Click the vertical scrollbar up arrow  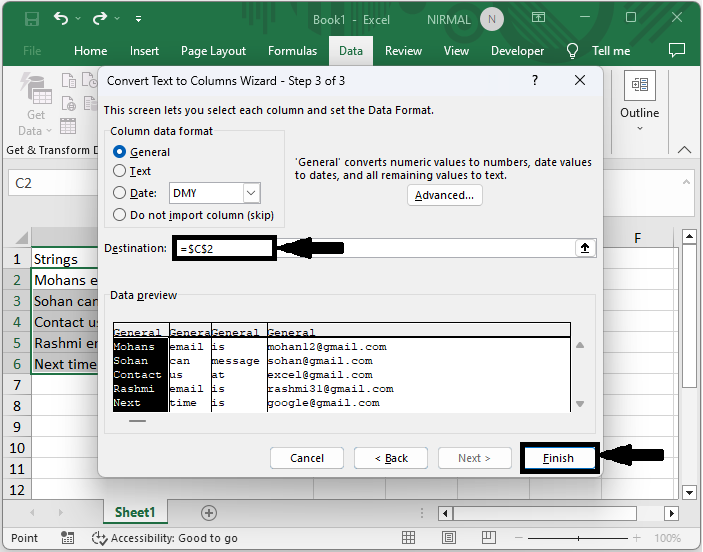(689, 236)
